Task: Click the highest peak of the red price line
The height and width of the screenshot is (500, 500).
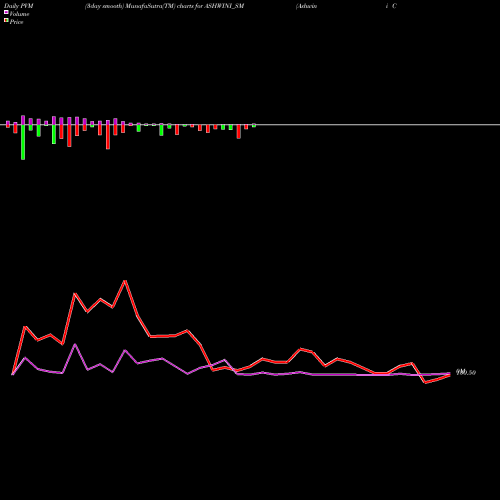Action: pyautogui.click(x=125, y=281)
